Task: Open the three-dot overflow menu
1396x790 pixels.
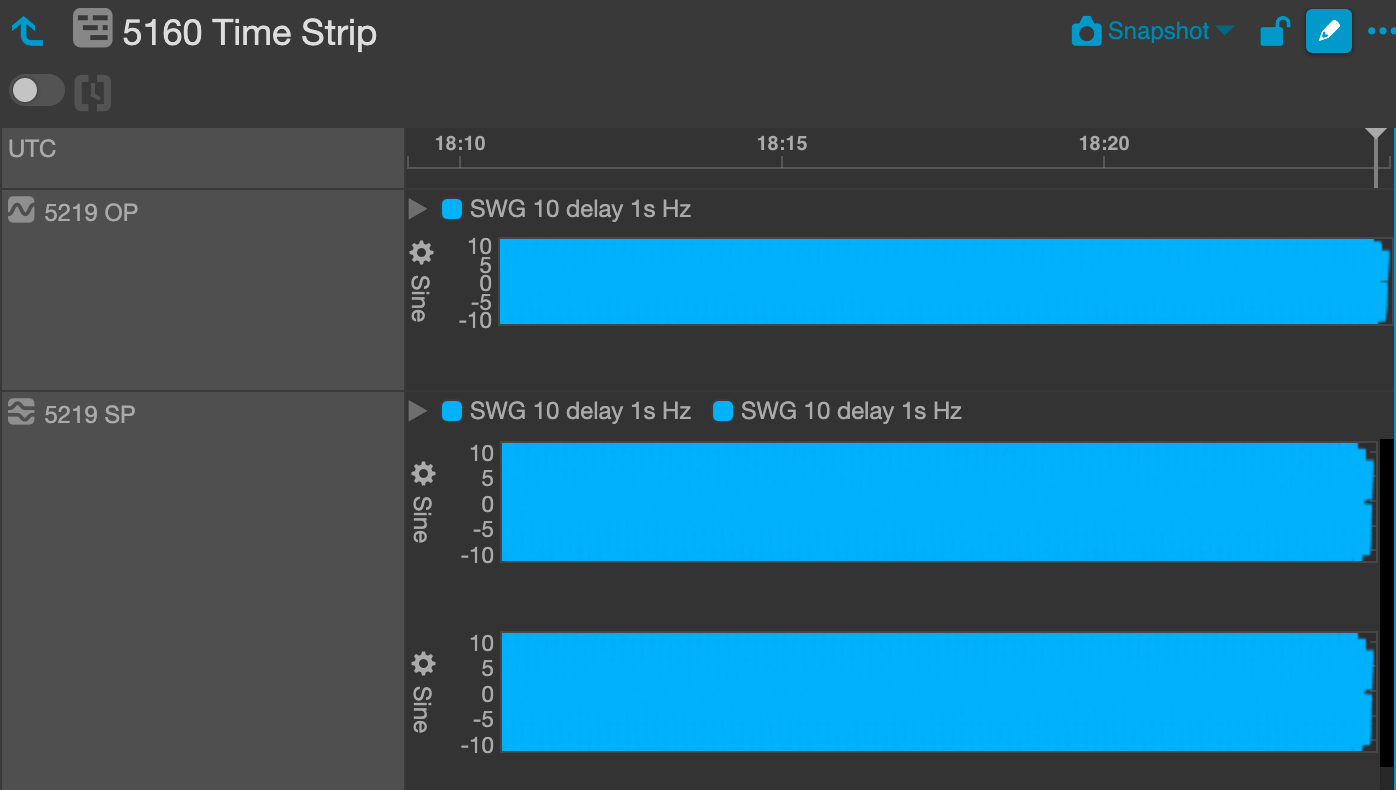Action: coord(1379,31)
